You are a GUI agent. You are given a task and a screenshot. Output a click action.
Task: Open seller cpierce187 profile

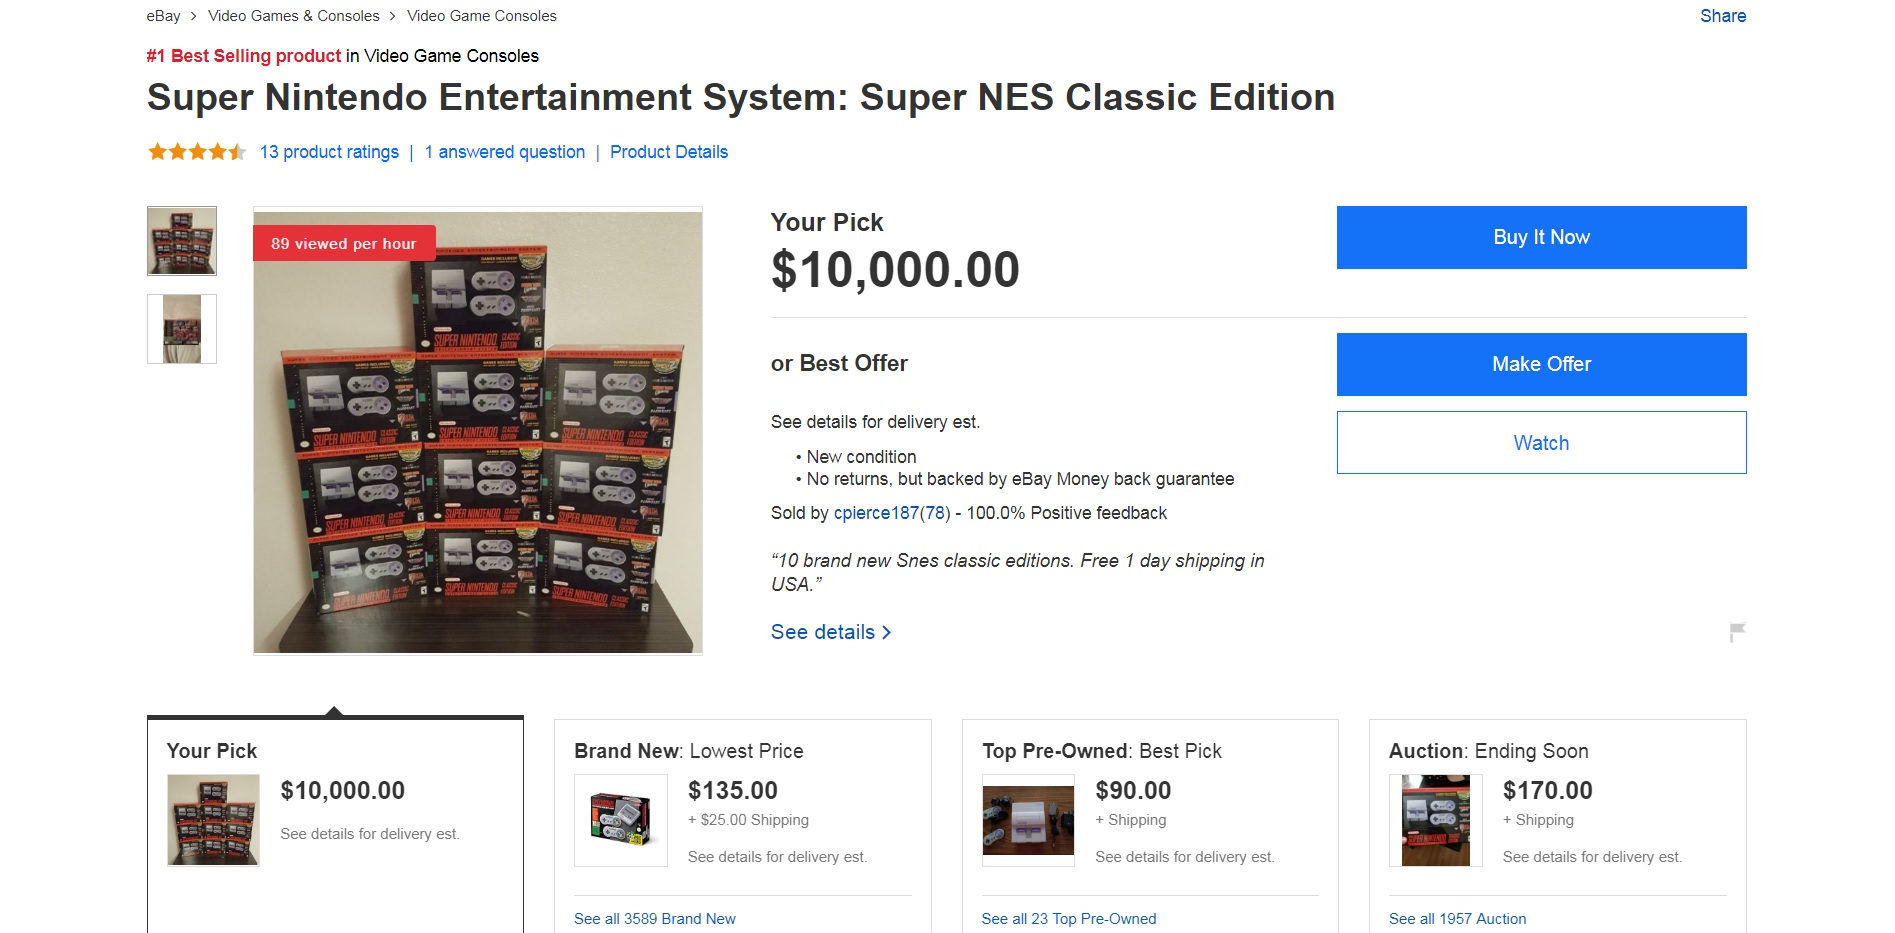(876, 513)
